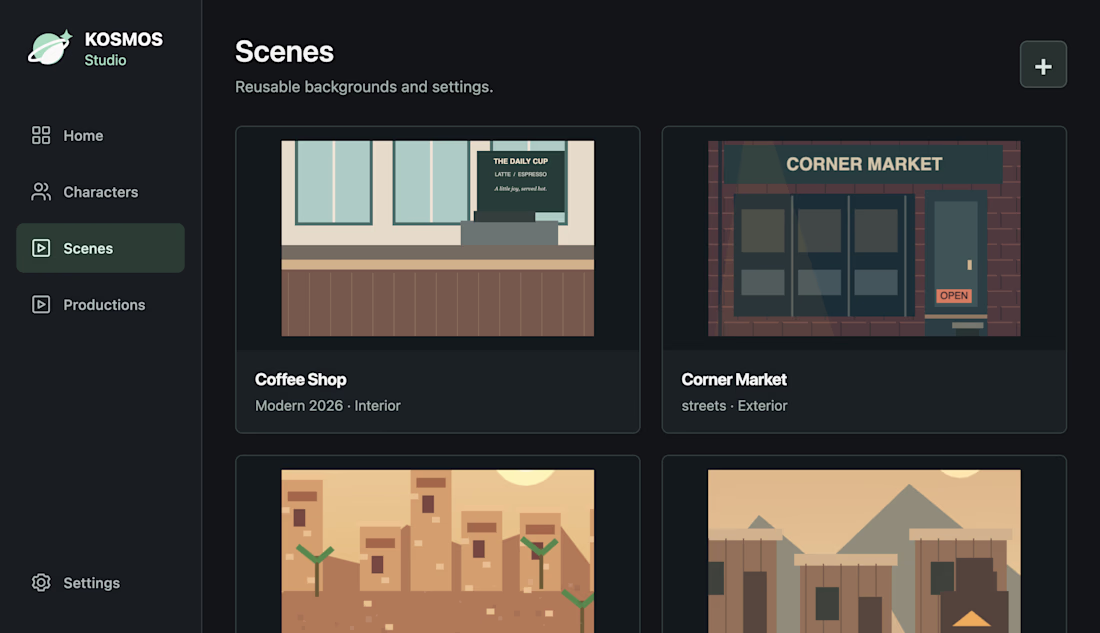This screenshot has height=633, width=1100.
Task: Open the desert adobe town scene thumbnail
Action: [x=438, y=551]
